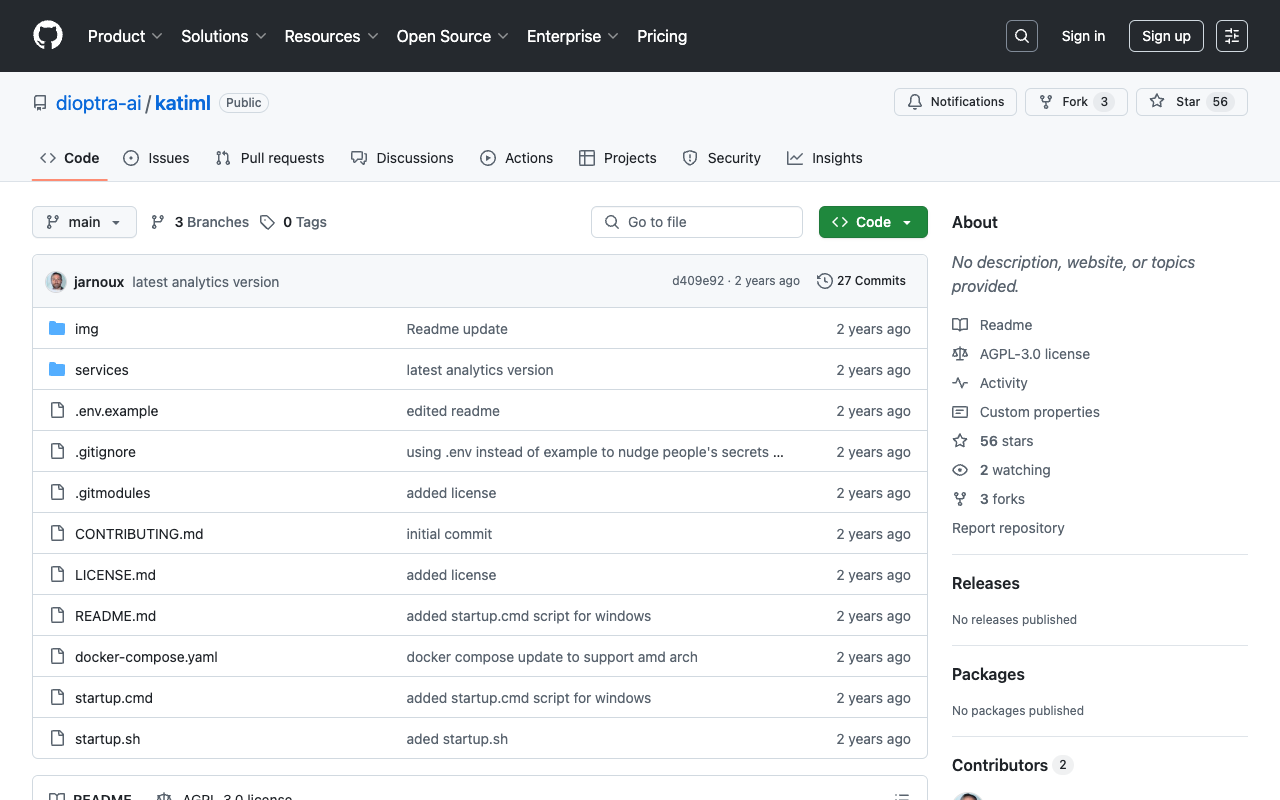Expand the Solutions menu
Viewport: 1280px width, 800px height.
(x=224, y=36)
